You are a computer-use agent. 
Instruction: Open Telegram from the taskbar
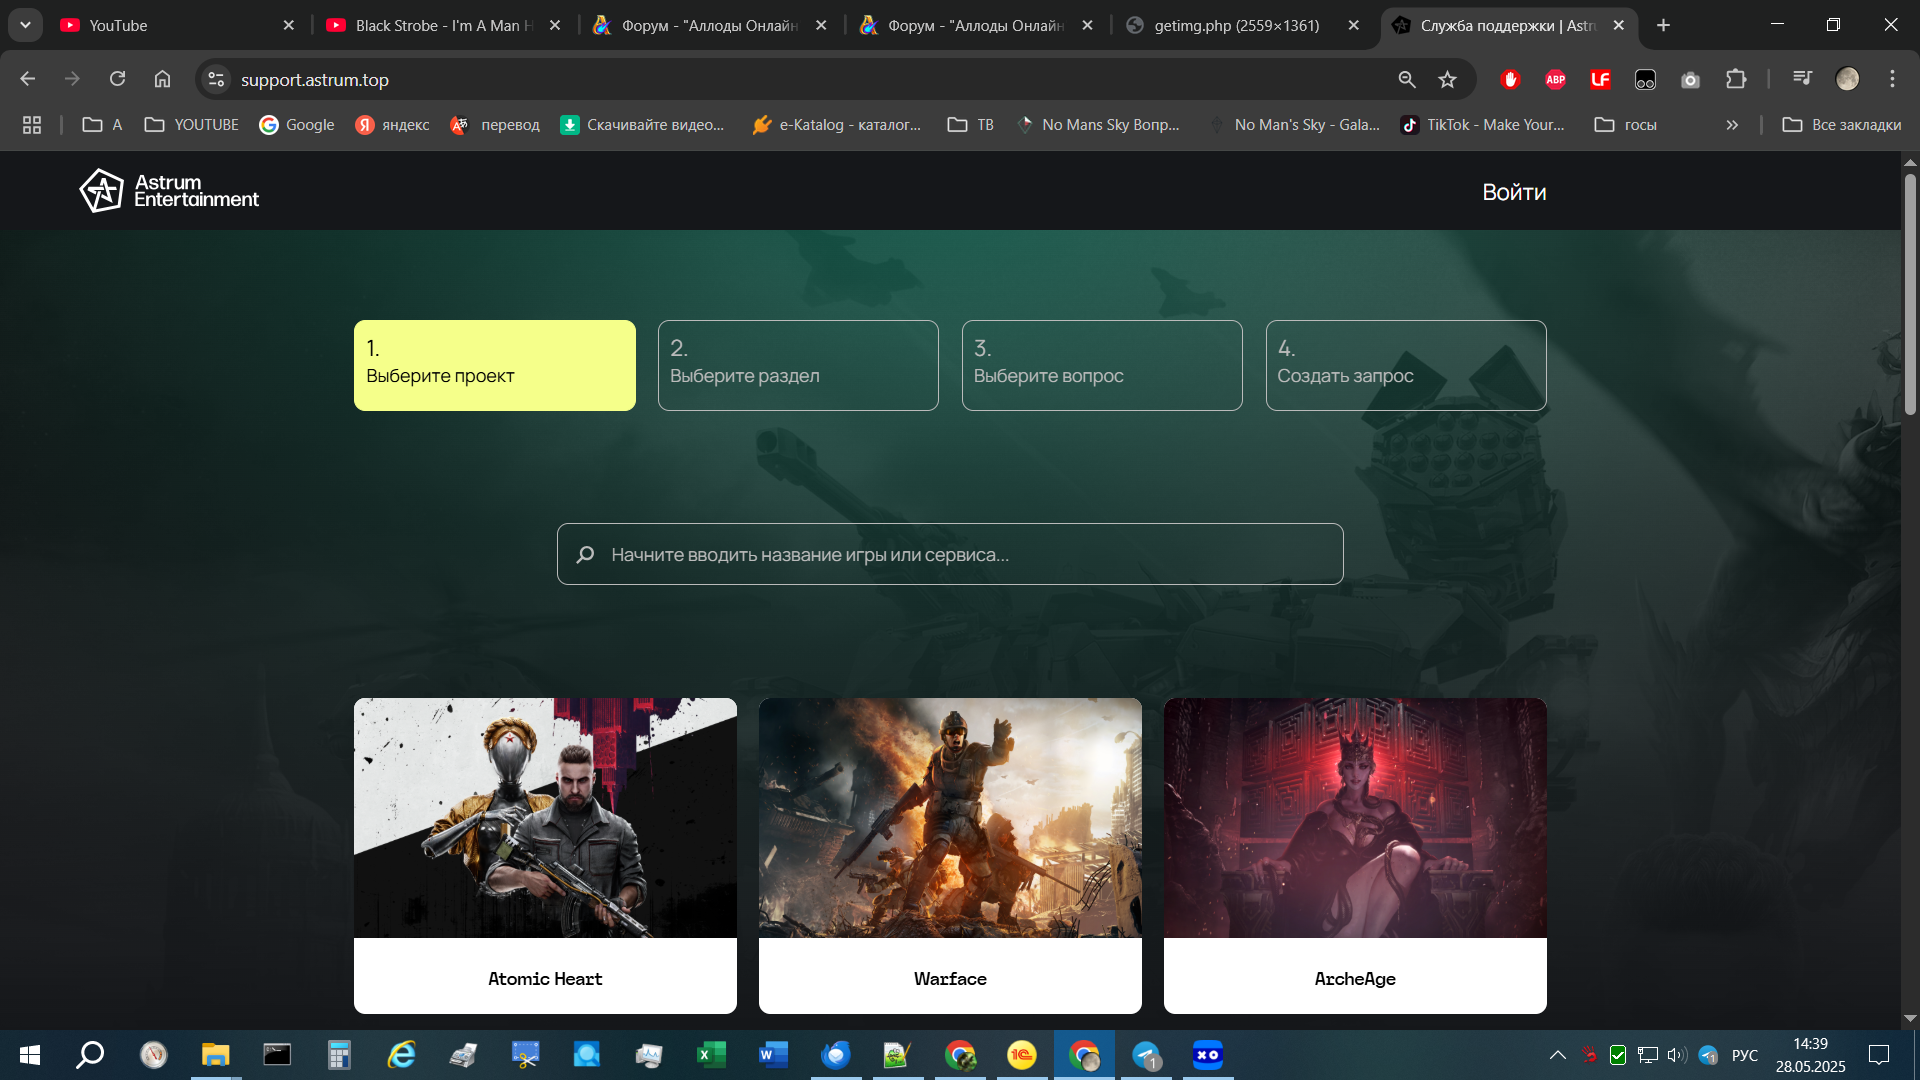pyautogui.click(x=1146, y=1055)
